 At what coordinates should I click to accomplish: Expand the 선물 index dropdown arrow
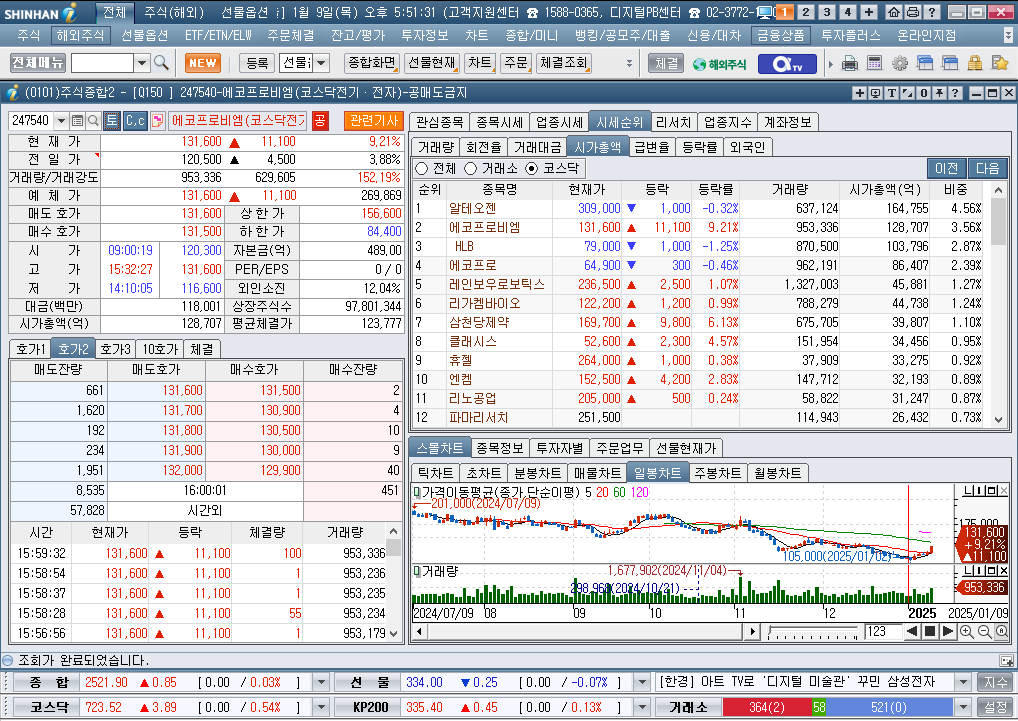(x=642, y=682)
